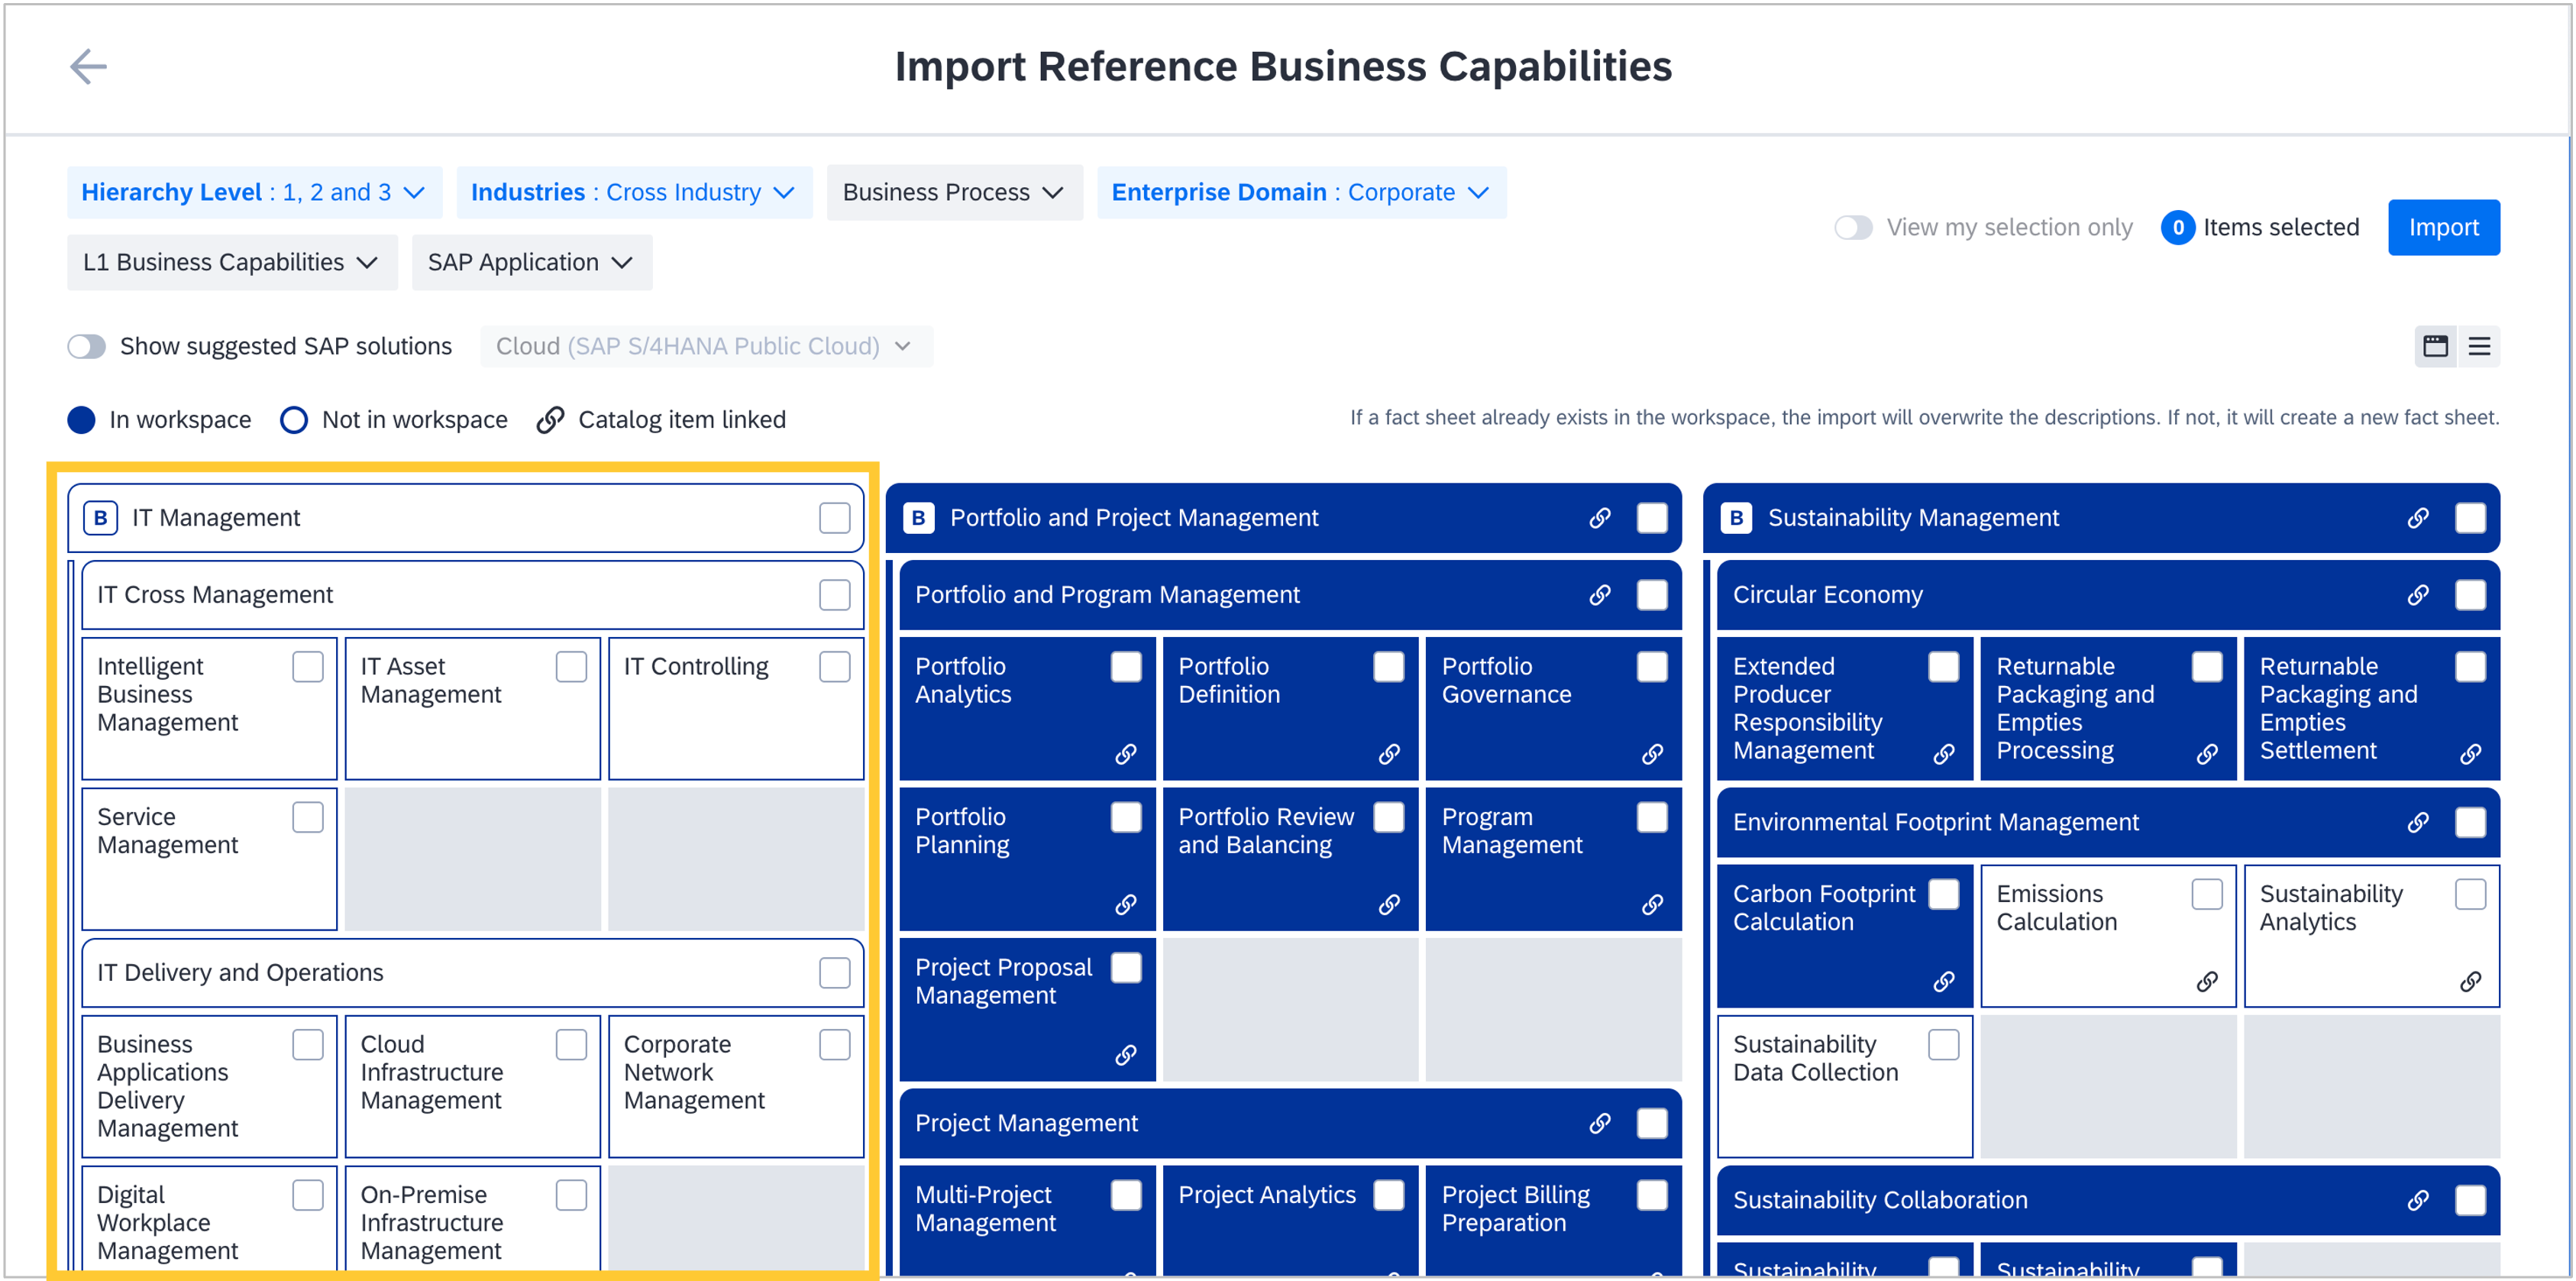The width and height of the screenshot is (2576, 1281).
Task: Click link icon on Sustainability Management header
Action: point(2417,518)
